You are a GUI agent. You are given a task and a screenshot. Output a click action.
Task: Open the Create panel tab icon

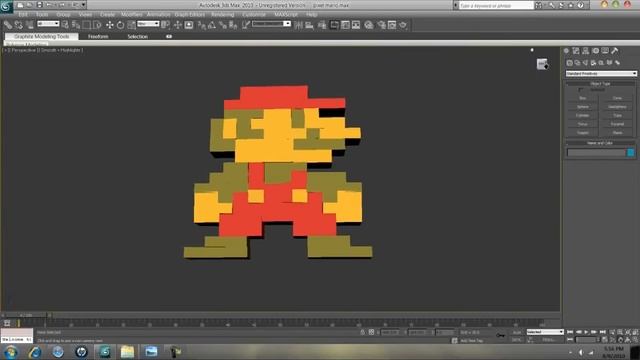pos(567,51)
